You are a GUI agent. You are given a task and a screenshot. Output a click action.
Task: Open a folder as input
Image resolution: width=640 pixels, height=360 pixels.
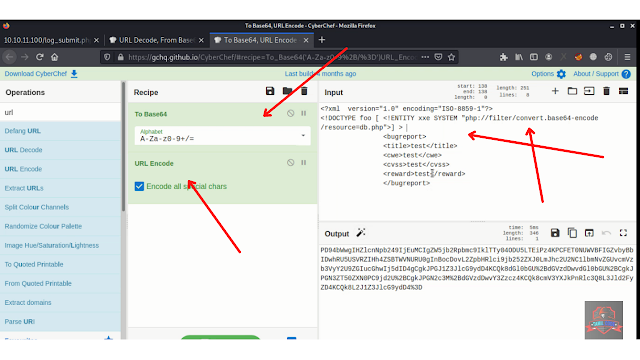point(572,91)
